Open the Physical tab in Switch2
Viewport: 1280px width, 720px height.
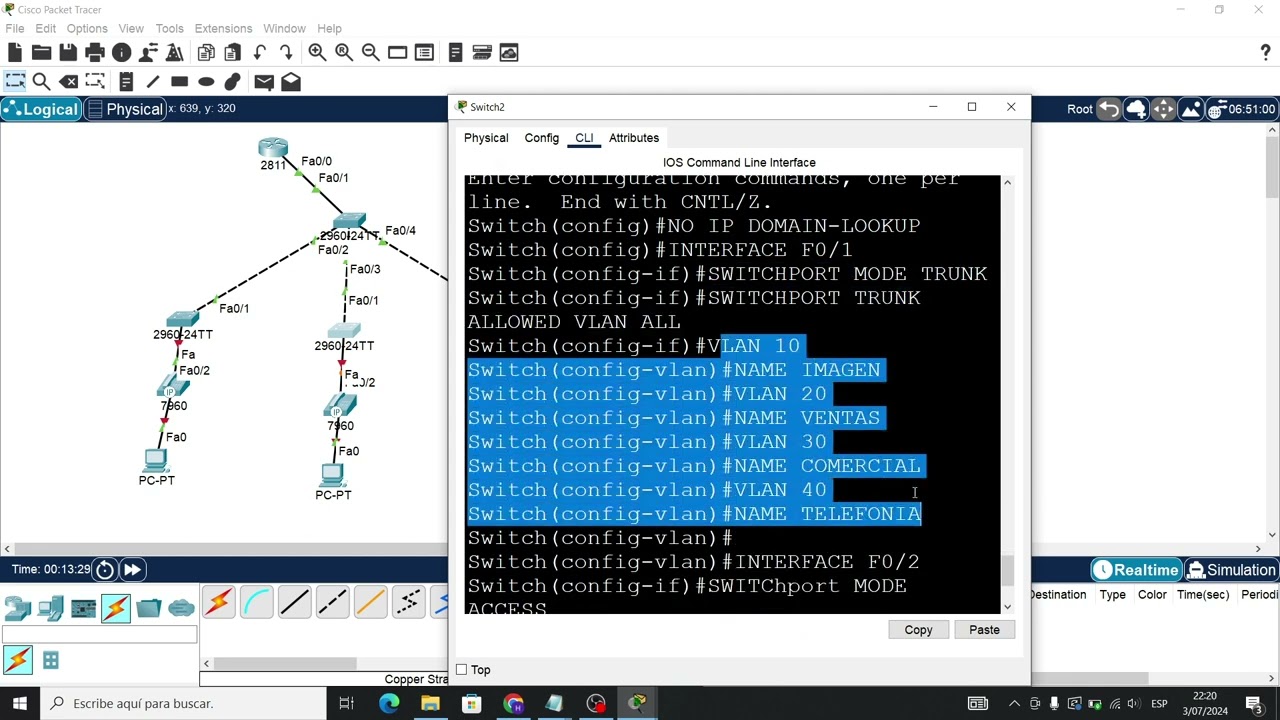pos(486,138)
